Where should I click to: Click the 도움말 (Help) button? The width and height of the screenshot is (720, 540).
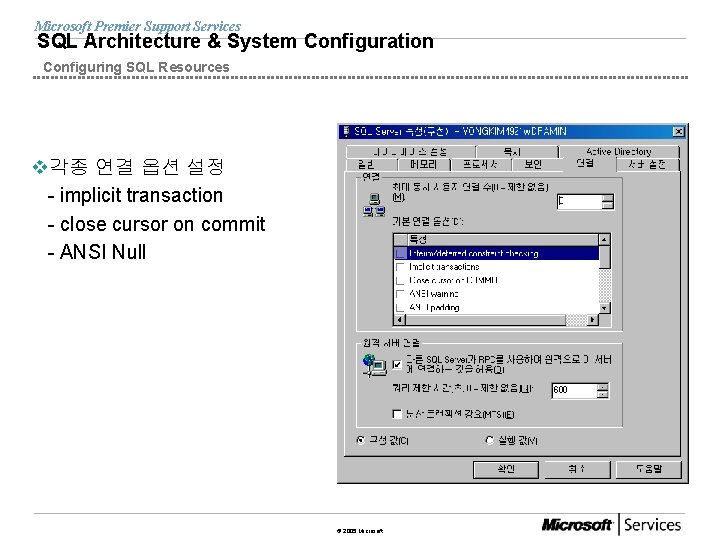pos(648,469)
